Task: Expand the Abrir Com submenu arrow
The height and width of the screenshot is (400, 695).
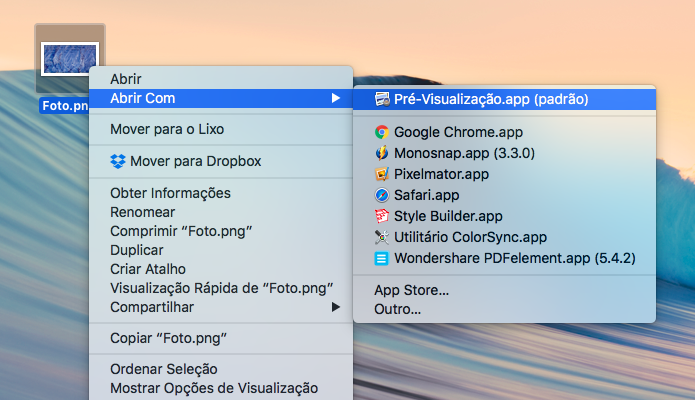Action: (x=336, y=98)
